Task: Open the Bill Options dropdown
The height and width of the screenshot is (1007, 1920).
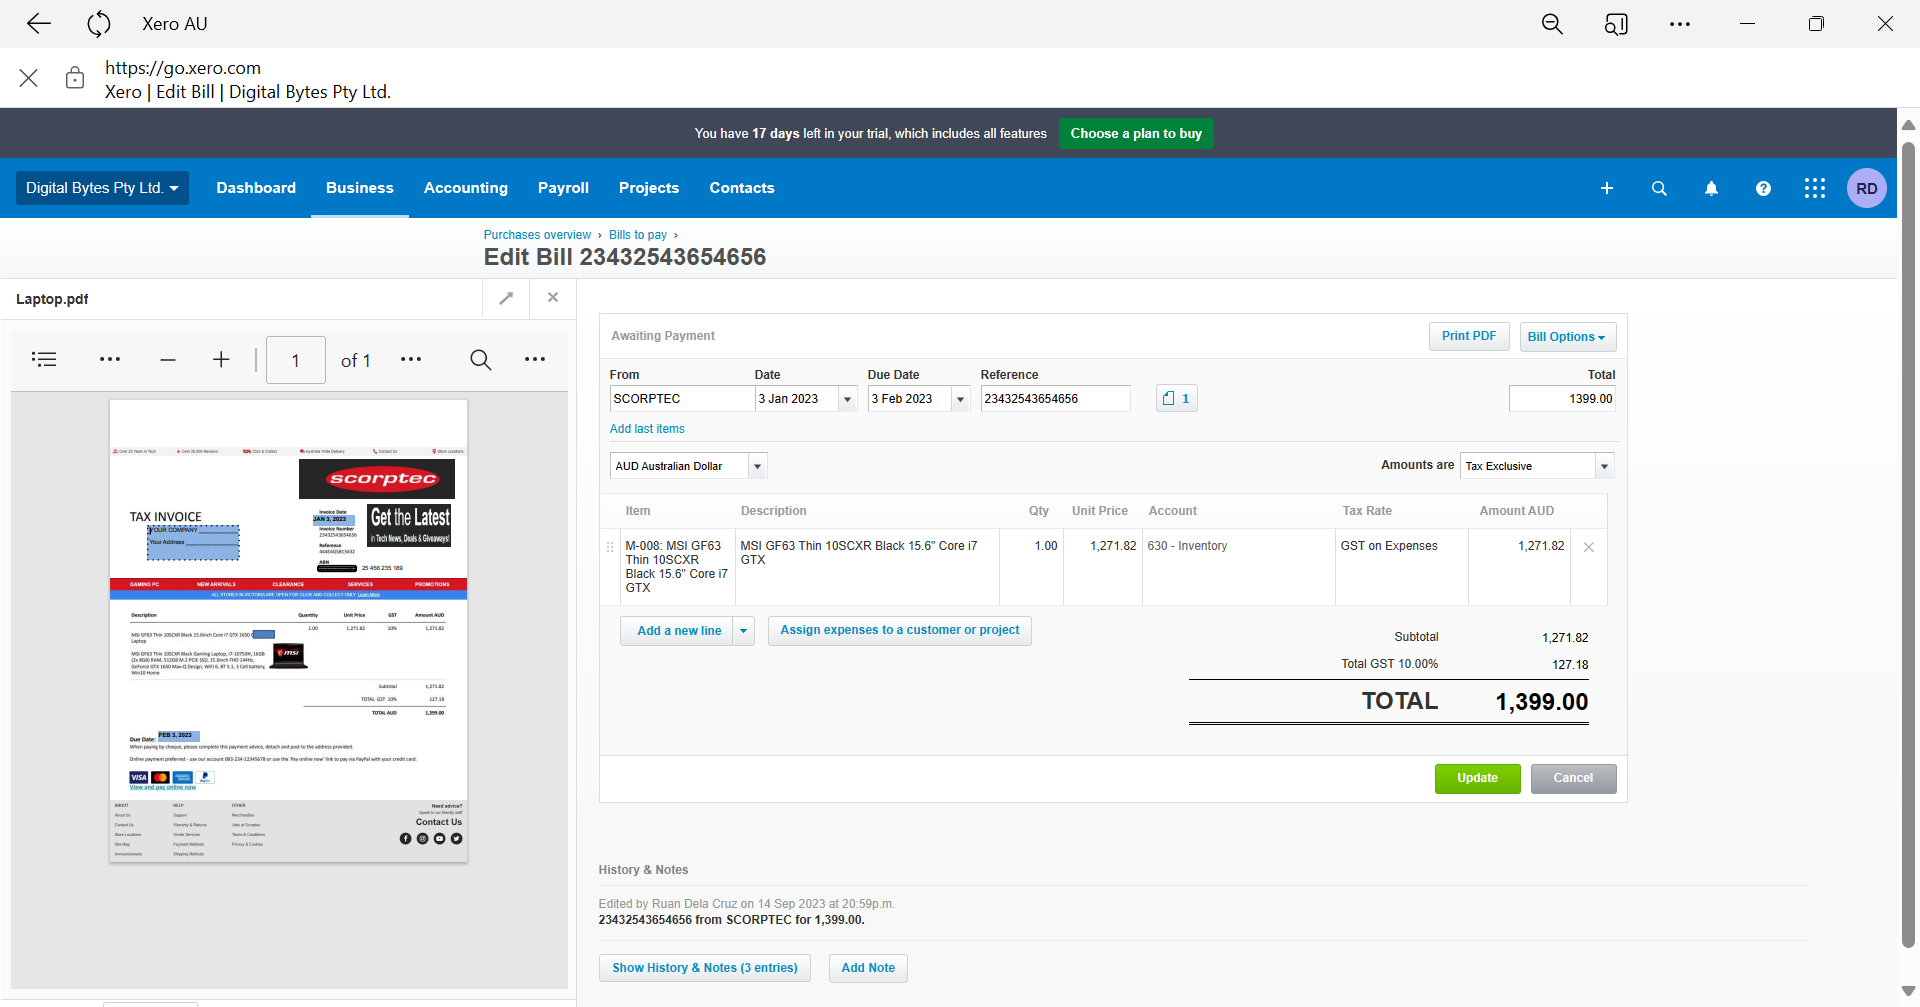Action: coord(1567,337)
